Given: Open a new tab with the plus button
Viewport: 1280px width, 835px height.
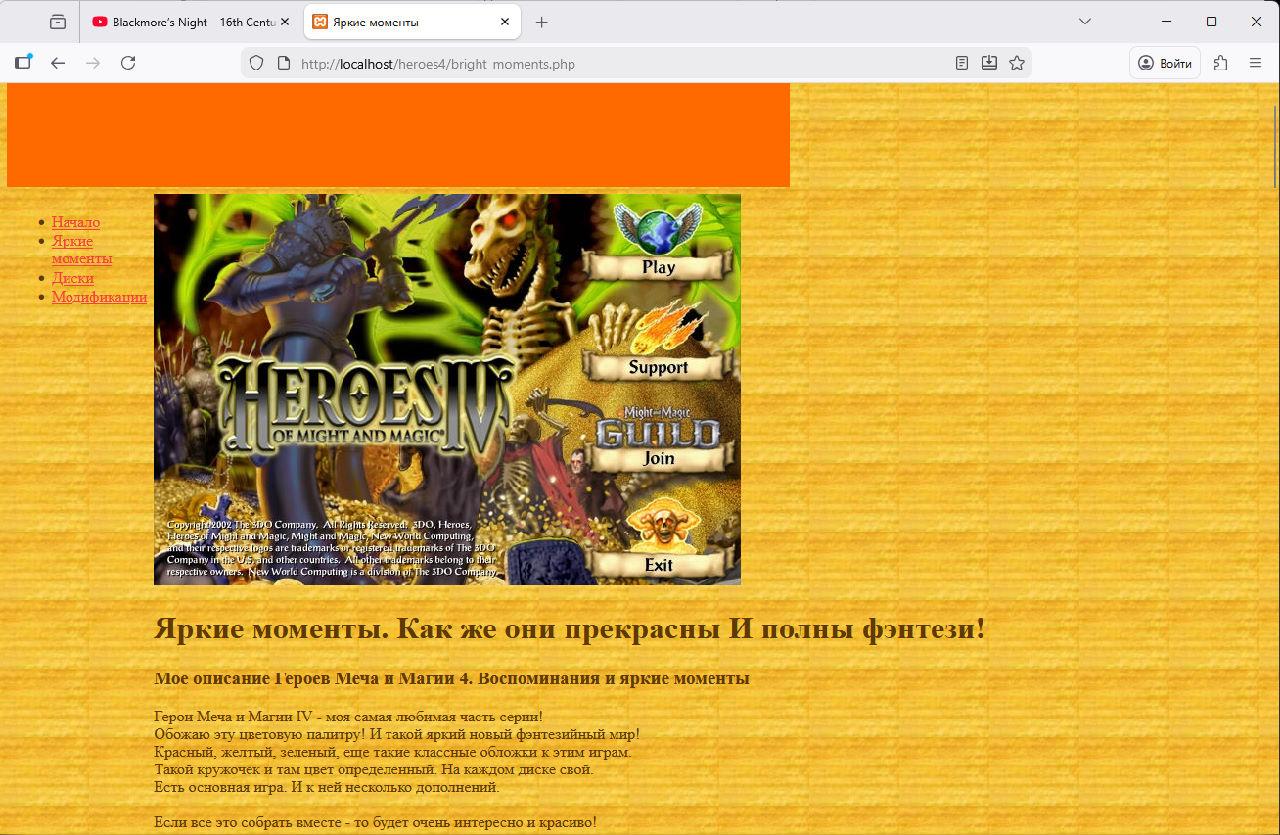Looking at the screenshot, I should click(541, 22).
